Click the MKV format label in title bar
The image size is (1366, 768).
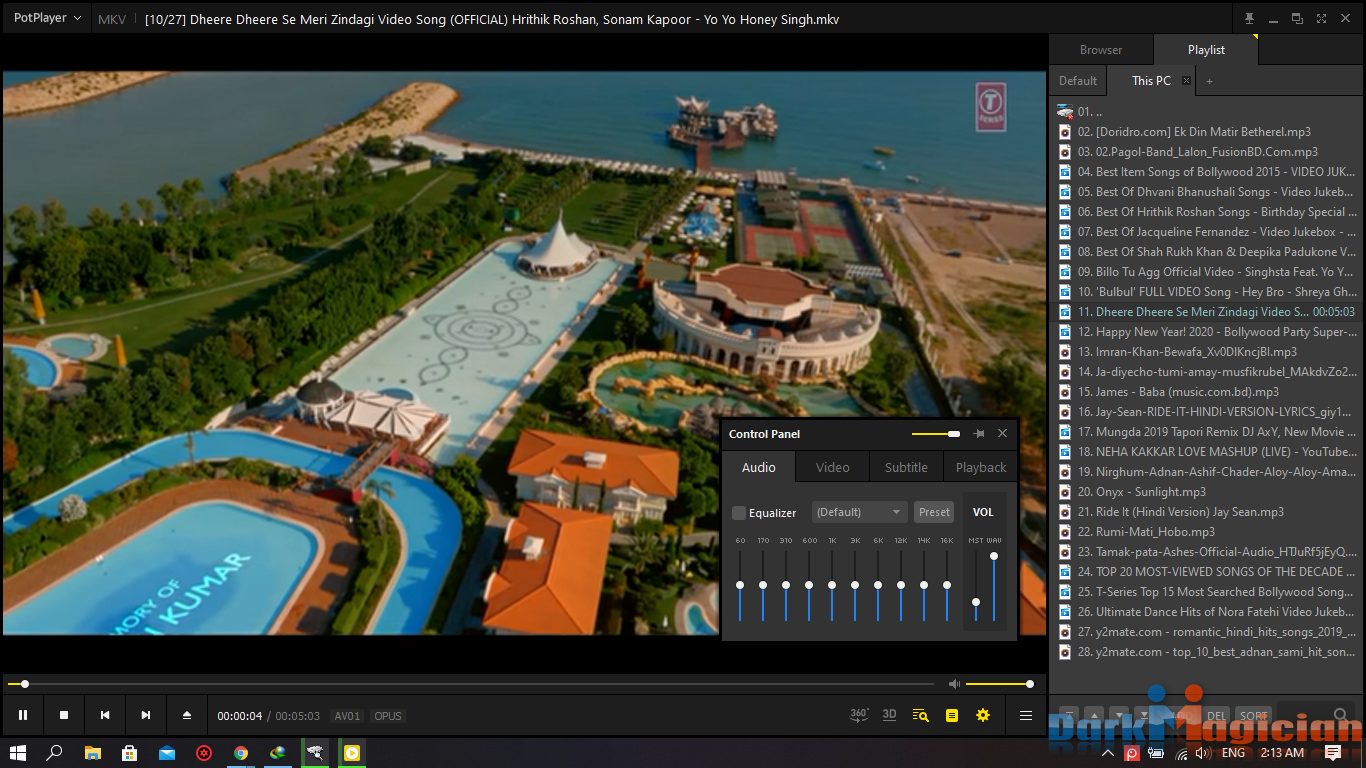(x=112, y=18)
